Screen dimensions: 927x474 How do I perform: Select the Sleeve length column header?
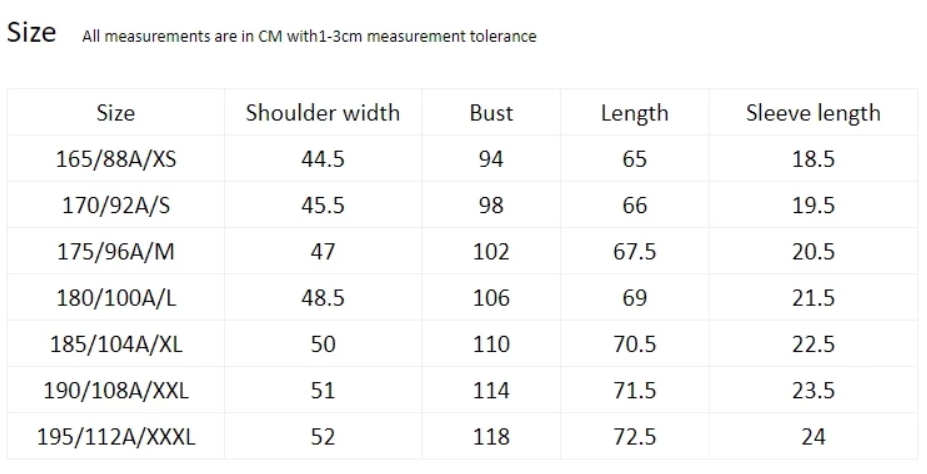point(813,113)
